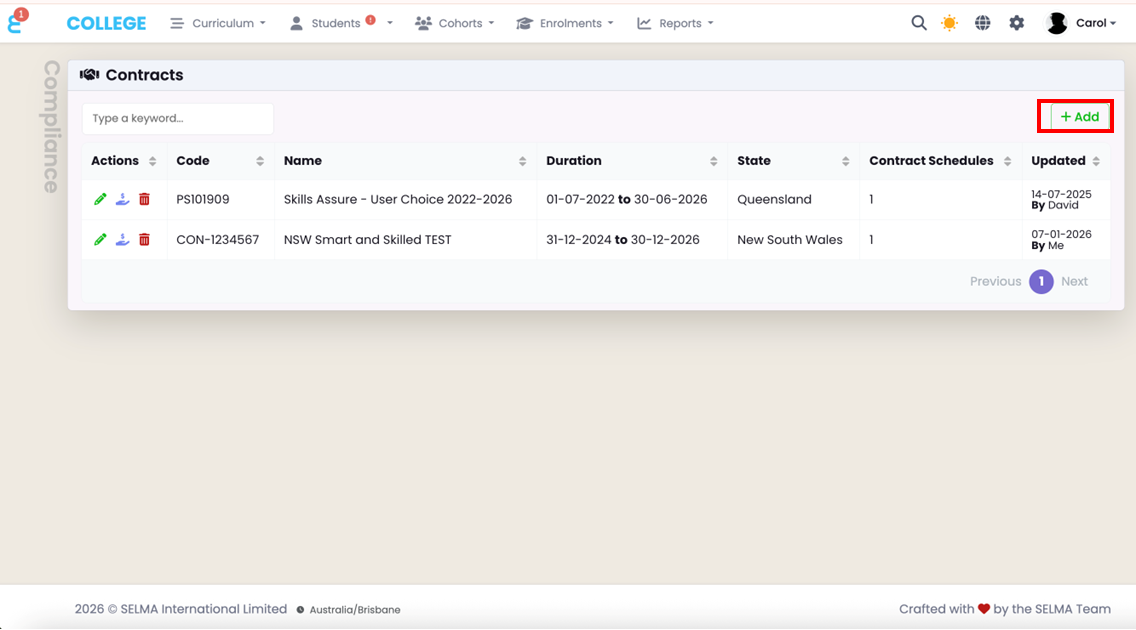1136x630 pixels.
Task: Open the Students dropdown menu
Action: pos(340,23)
